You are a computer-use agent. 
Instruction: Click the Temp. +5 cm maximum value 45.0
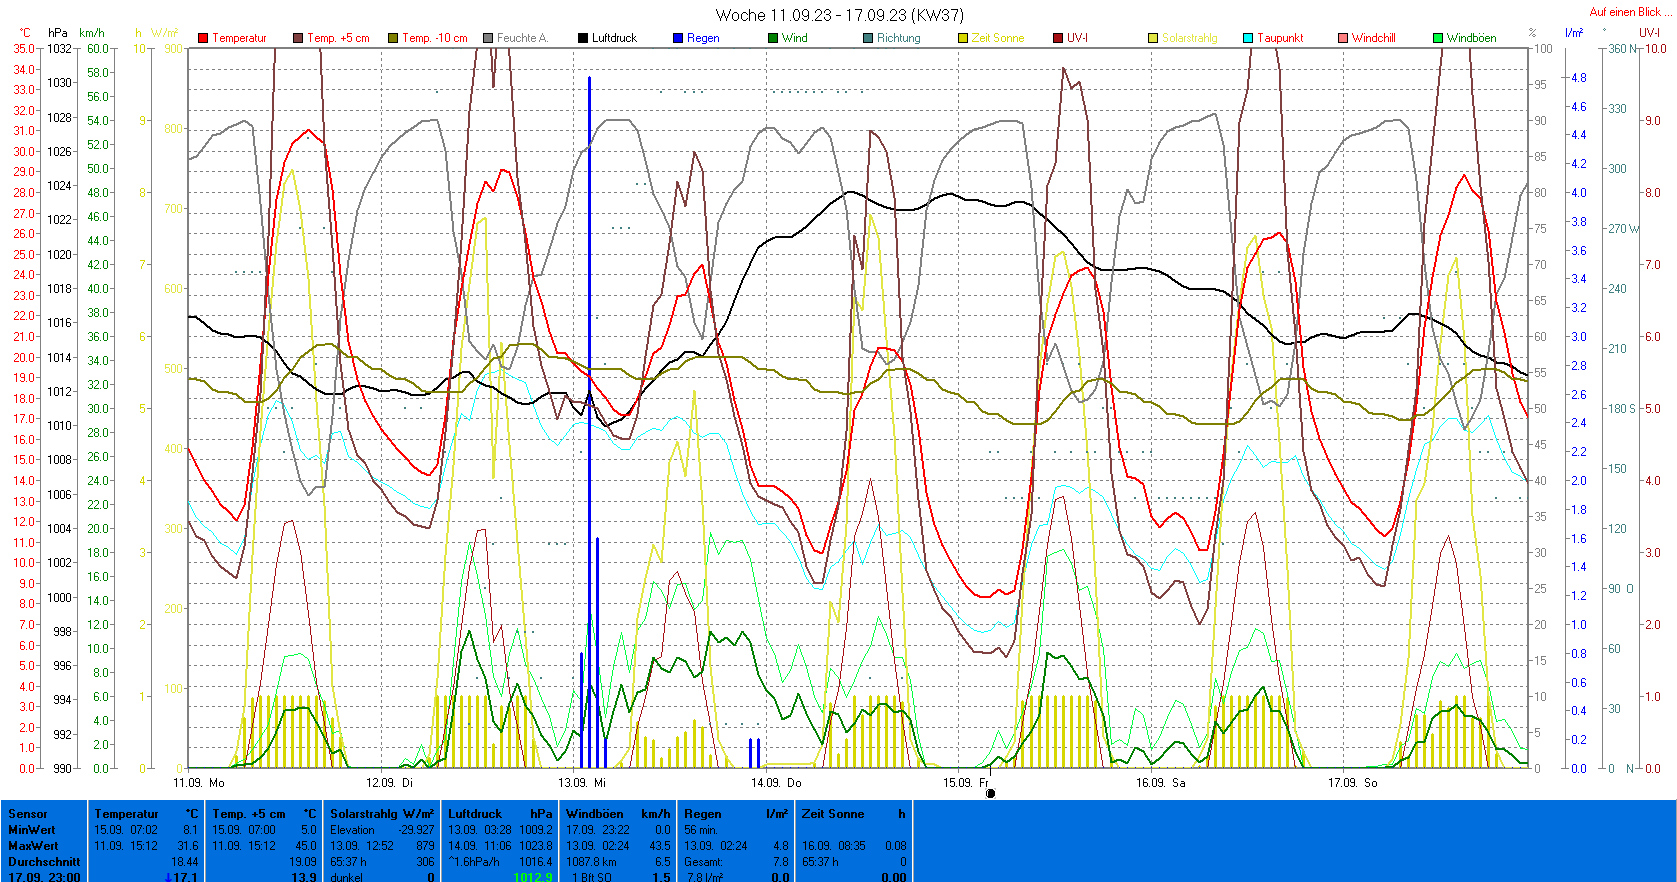pos(305,846)
